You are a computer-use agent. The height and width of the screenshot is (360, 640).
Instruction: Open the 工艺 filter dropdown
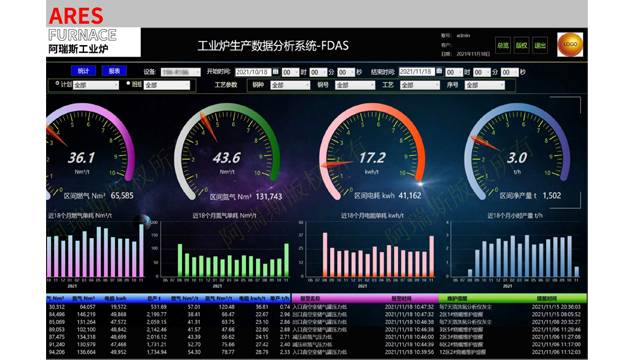click(420, 85)
